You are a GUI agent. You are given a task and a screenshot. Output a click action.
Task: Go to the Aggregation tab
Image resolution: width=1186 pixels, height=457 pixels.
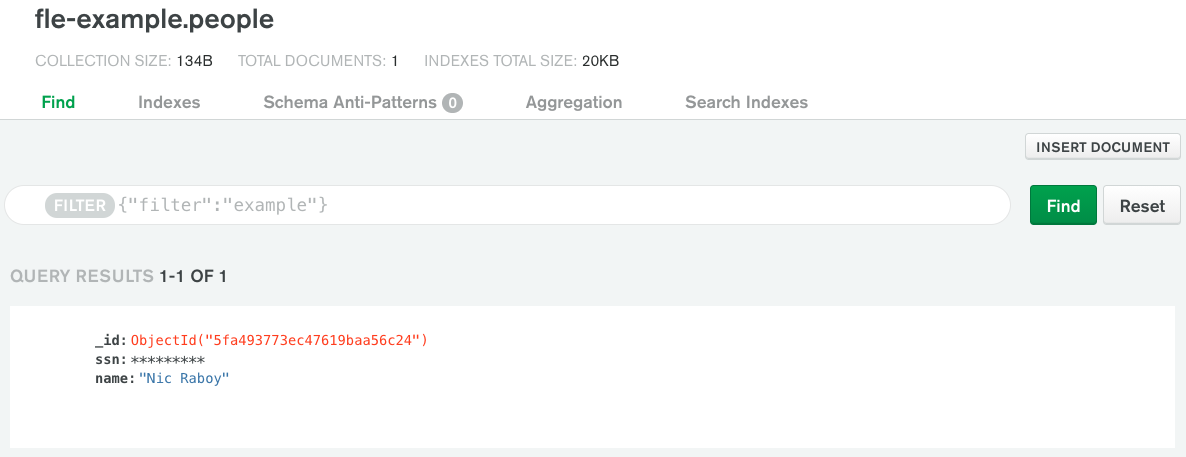pos(574,102)
